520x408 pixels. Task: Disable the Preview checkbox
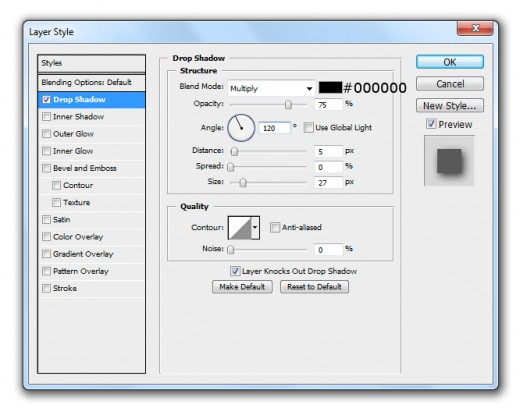(431, 124)
